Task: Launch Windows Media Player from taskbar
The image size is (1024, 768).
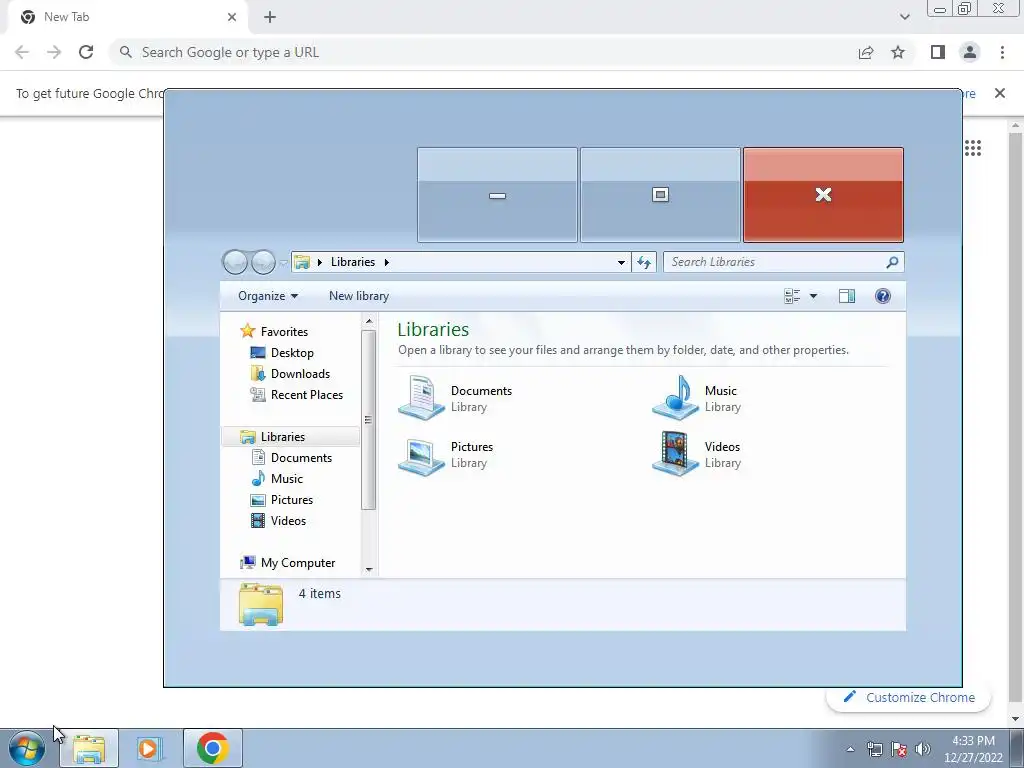Action: coord(151,748)
